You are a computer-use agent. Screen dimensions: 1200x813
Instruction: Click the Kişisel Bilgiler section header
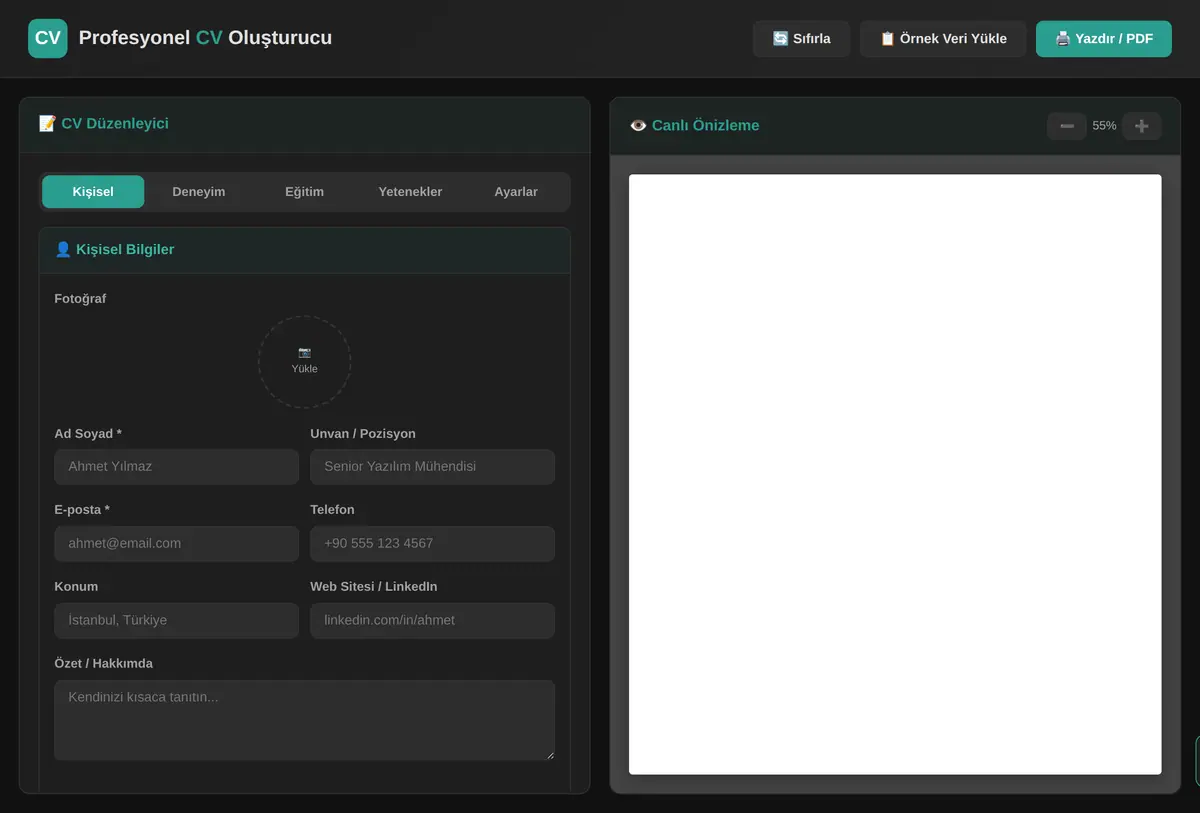click(305, 250)
